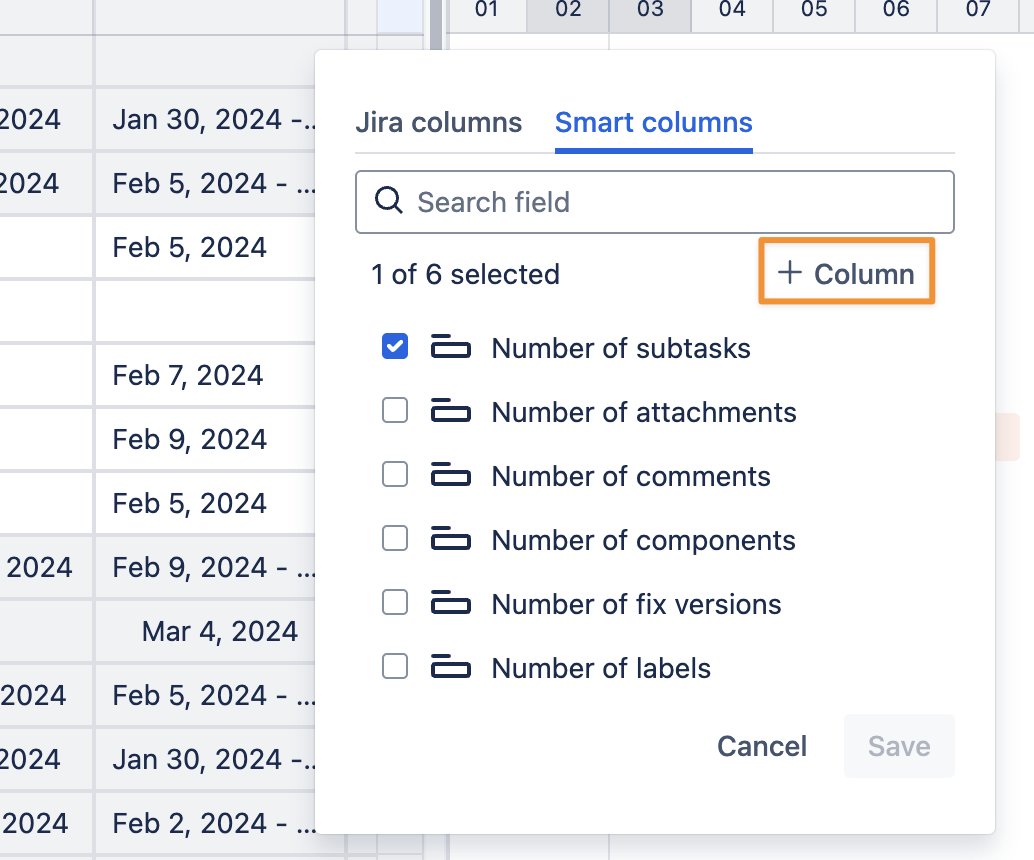Select the Mar 4, 2024 date cell
Screen dimensions: 1034x860
click(x=220, y=632)
